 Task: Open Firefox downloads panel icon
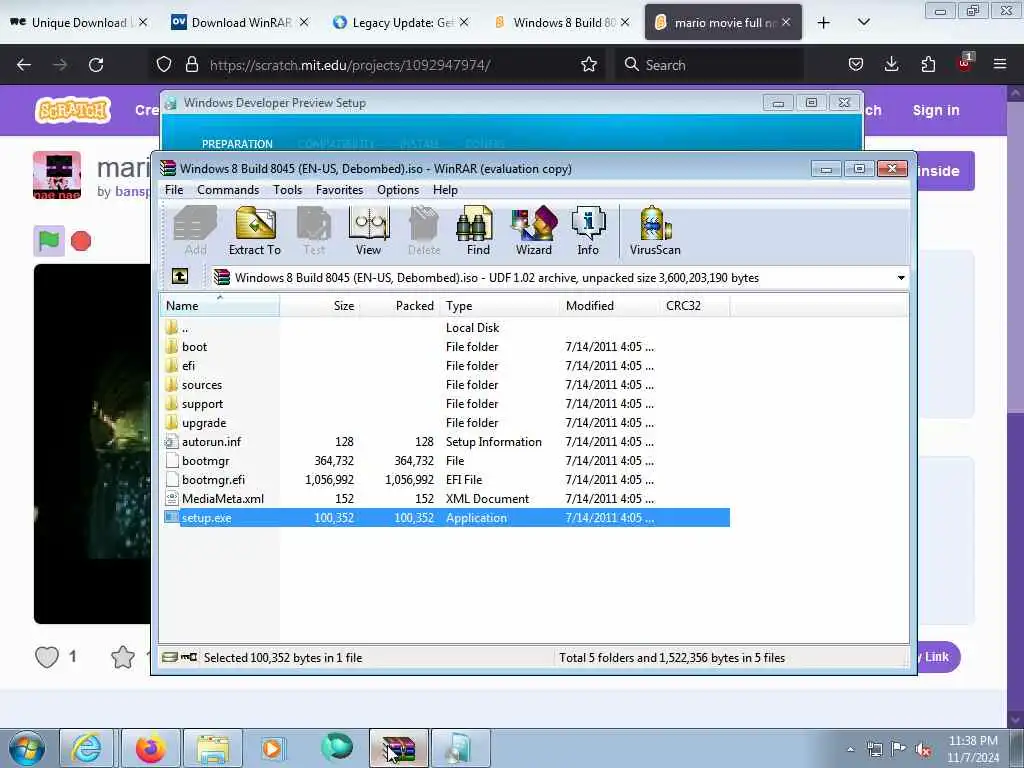point(891,64)
